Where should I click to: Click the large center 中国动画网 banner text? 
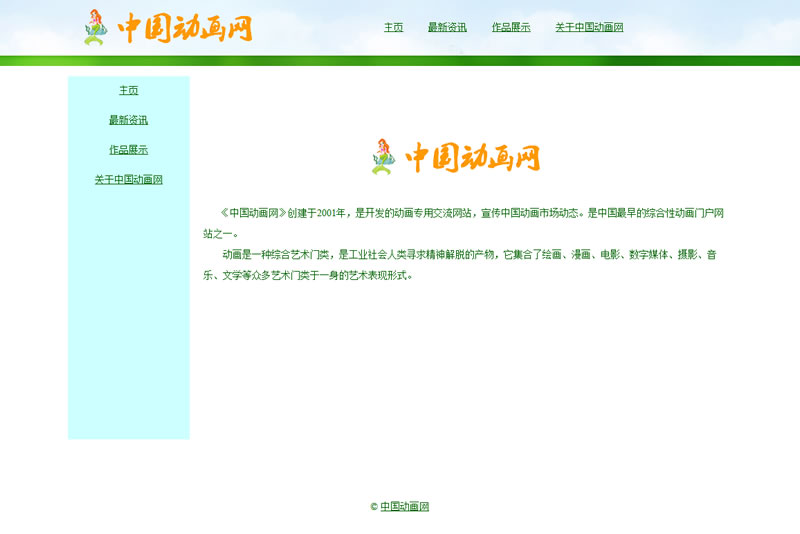472,157
